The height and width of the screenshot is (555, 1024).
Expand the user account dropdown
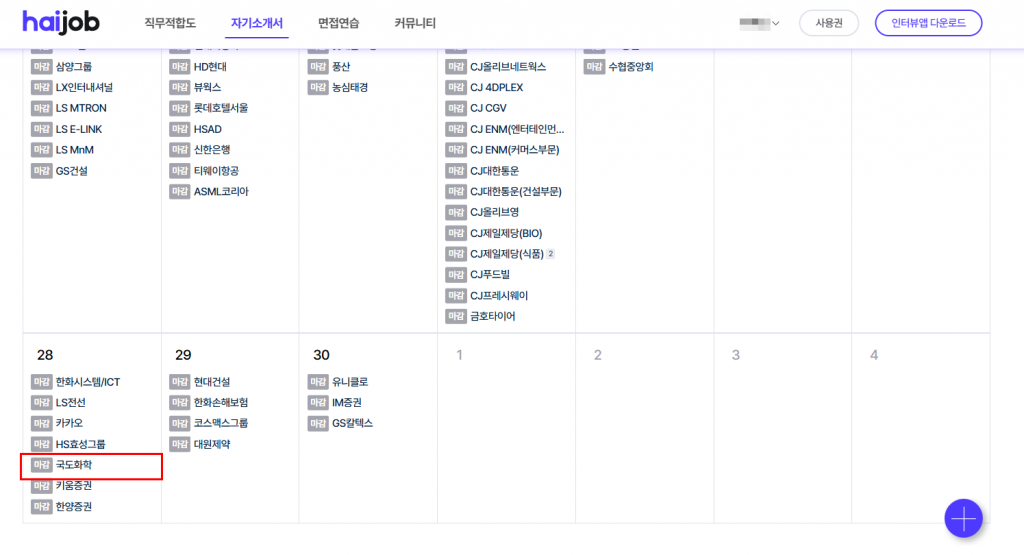(759, 23)
